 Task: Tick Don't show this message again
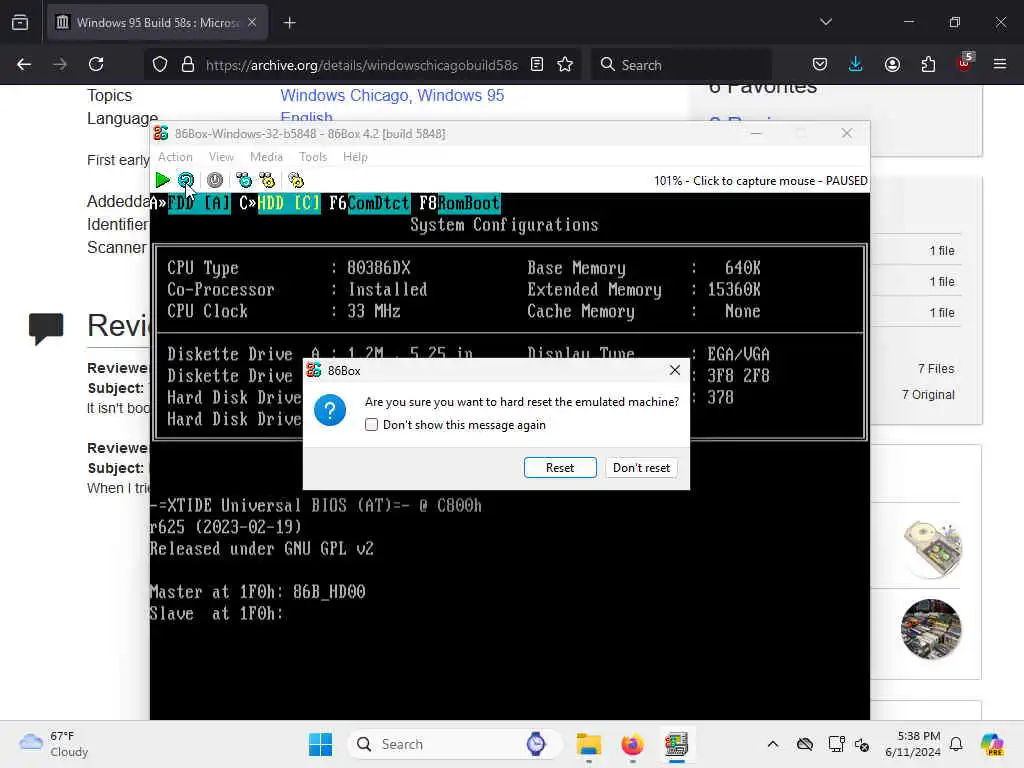click(372, 424)
